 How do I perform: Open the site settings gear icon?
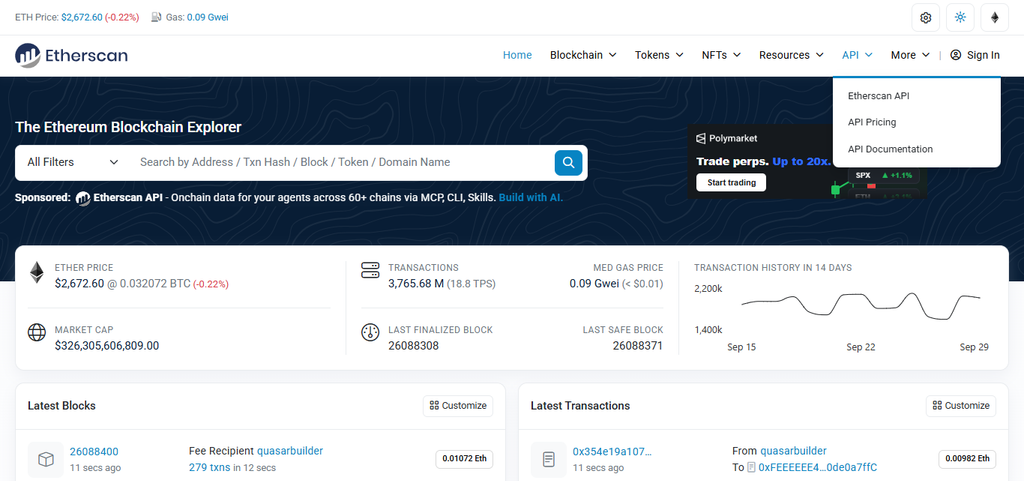point(925,18)
